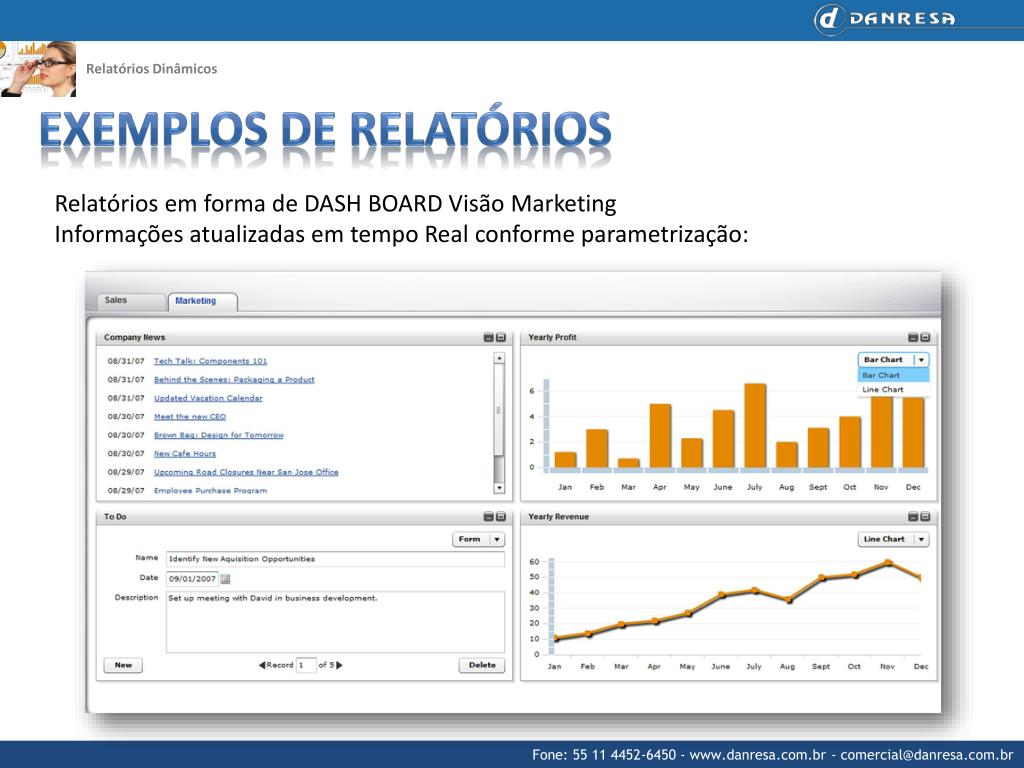Screen dimensions: 1024x768
Task: Open Updated Vacation Calendar link
Action: [208, 398]
